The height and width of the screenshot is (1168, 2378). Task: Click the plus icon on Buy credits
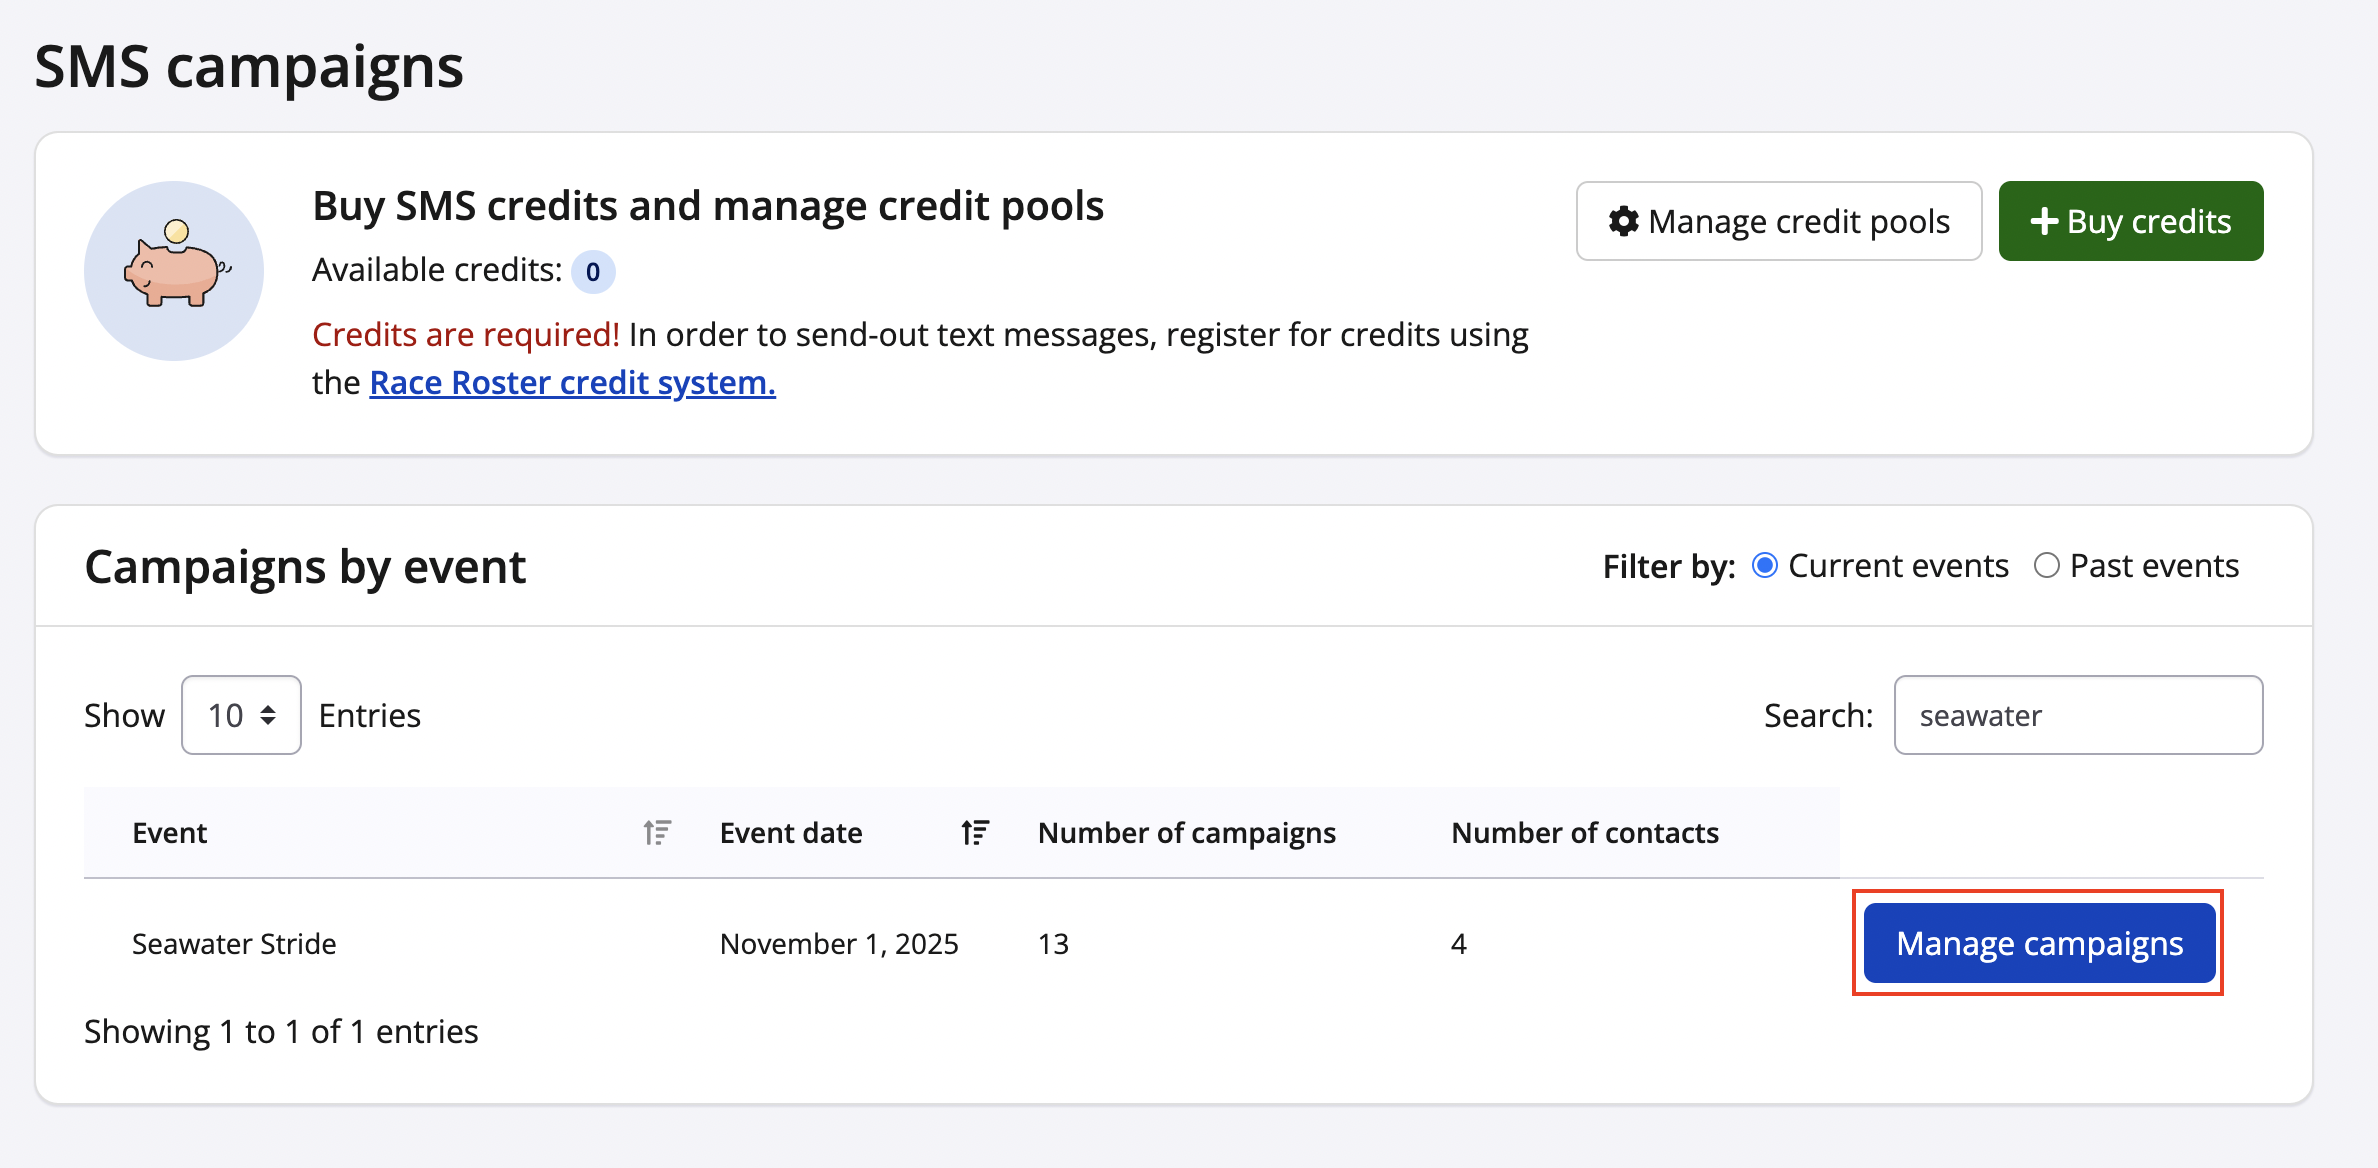(x=2043, y=221)
